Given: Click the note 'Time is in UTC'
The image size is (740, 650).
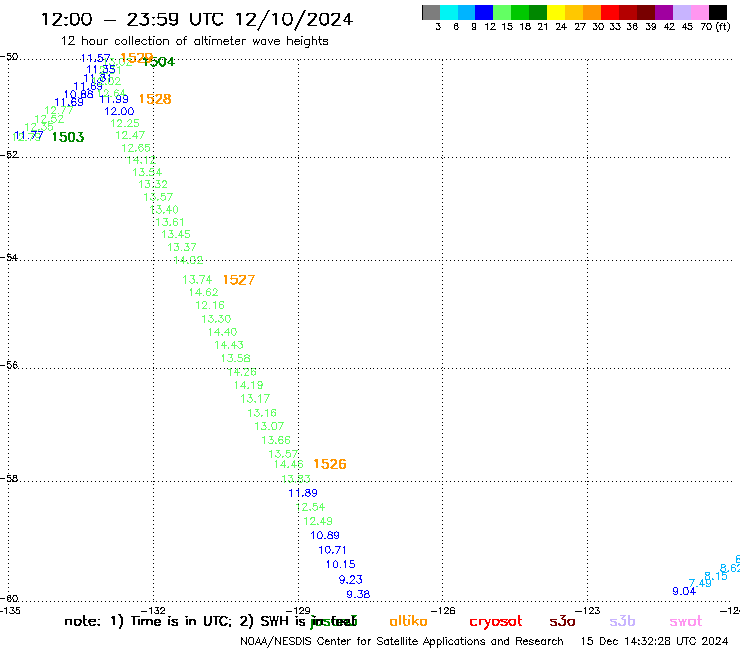Looking at the screenshot, I should [x=181, y=621].
